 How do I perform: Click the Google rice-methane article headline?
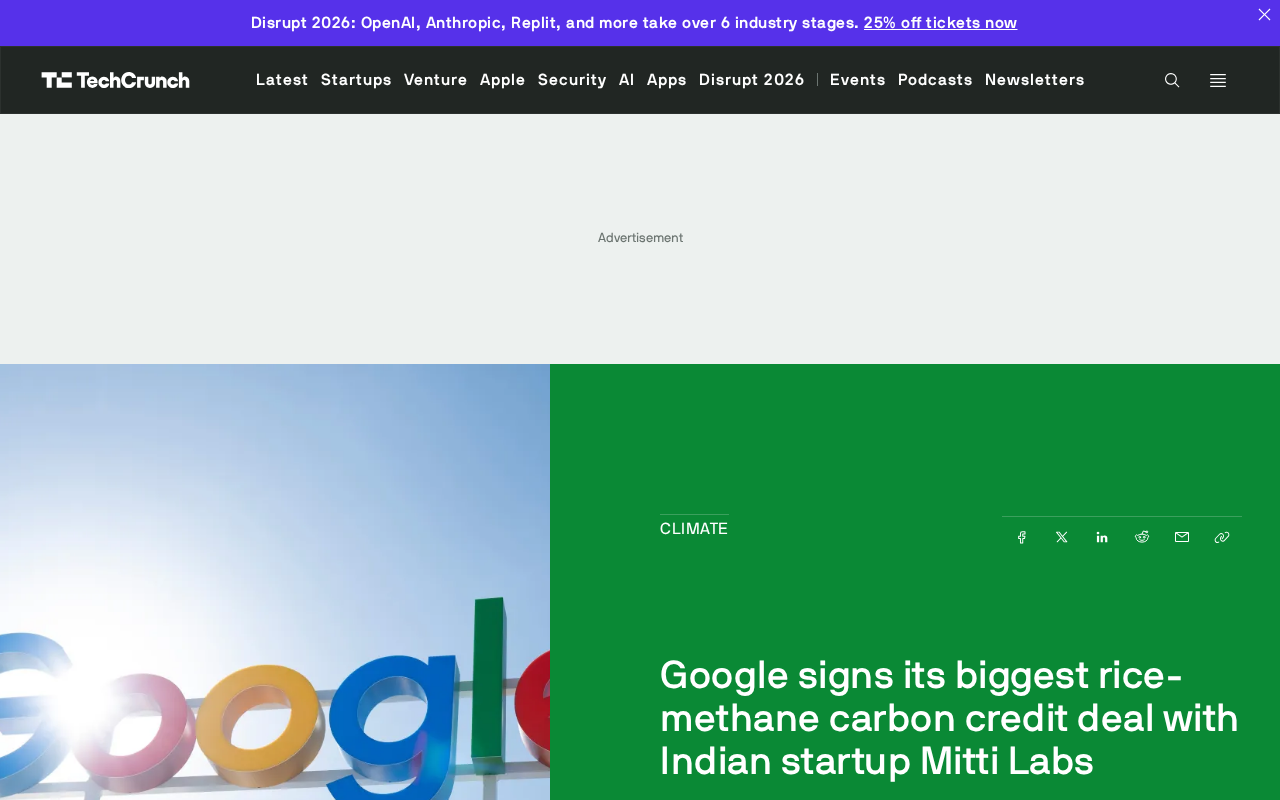tap(949, 718)
